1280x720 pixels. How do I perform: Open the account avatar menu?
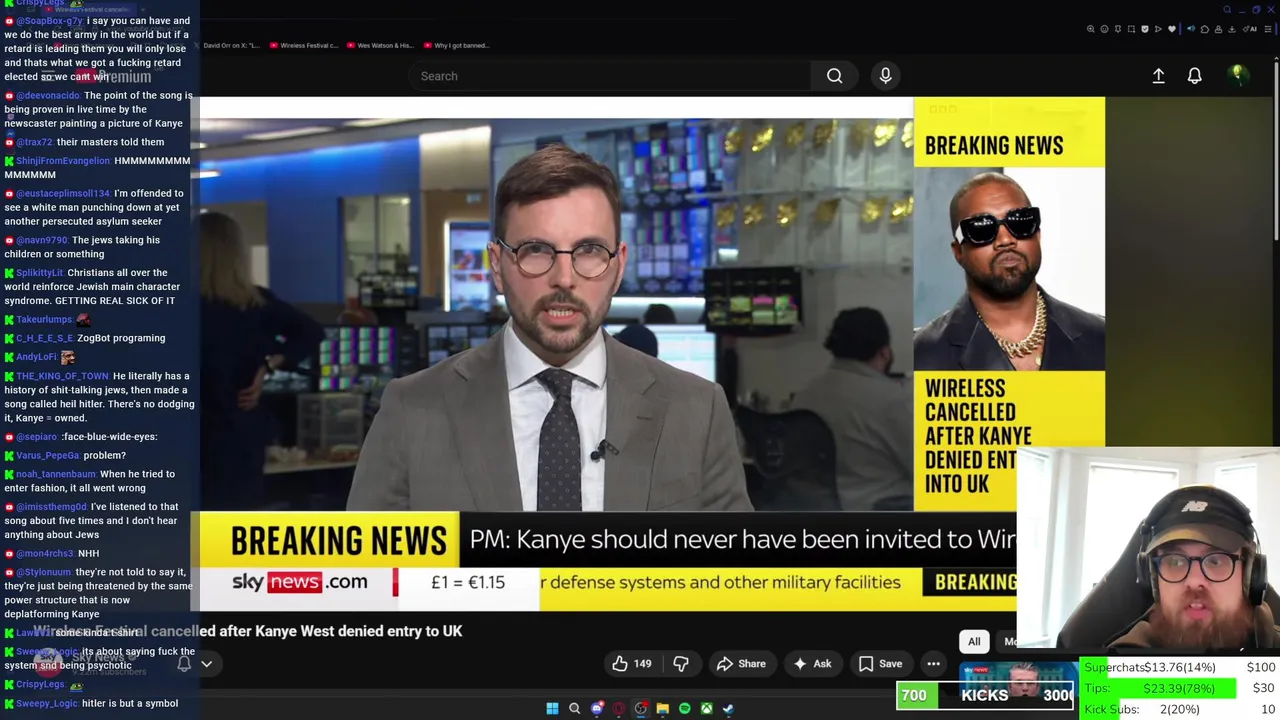[x=1237, y=75]
